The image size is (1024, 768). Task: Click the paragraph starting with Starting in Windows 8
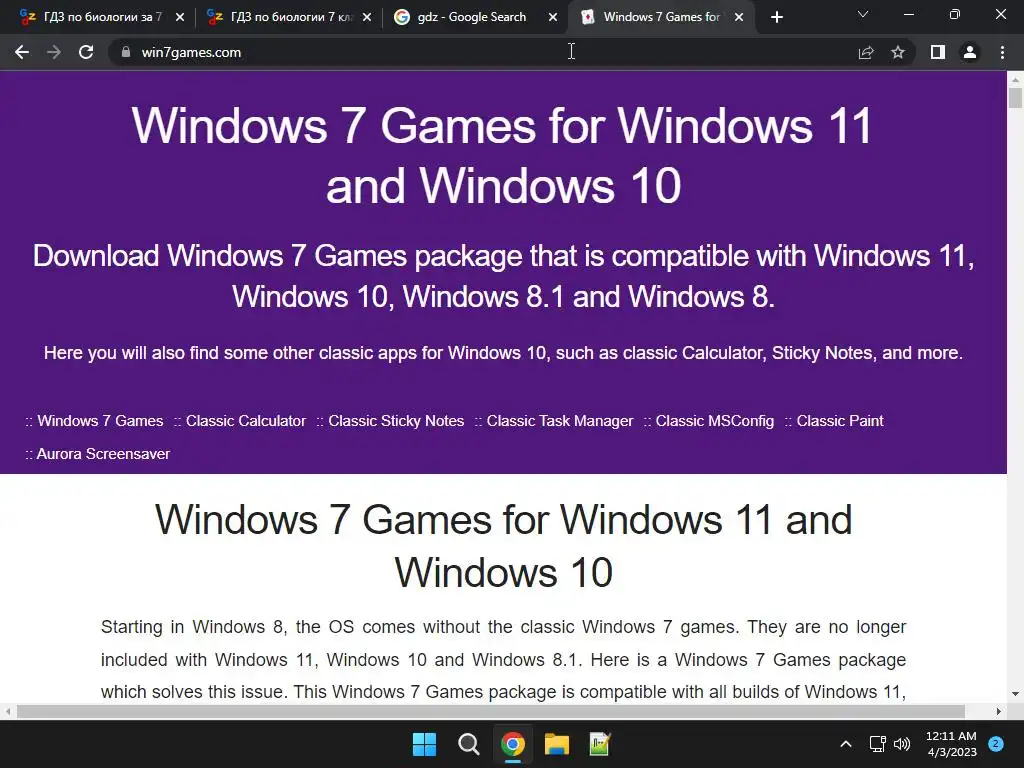click(x=503, y=660)
